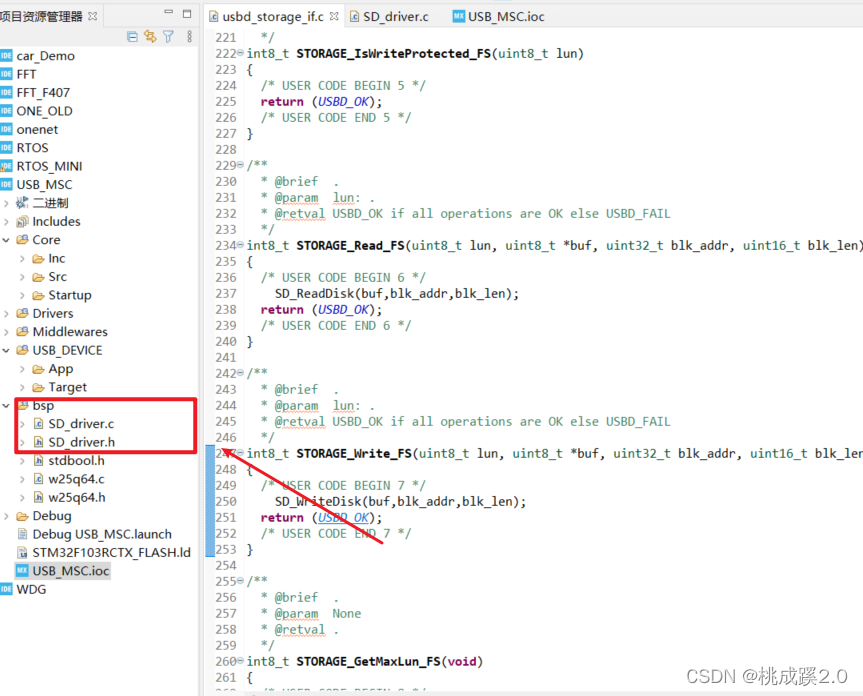This screenshot has height=696, width=863.
Task: Expand the Startup folder
Action: click(x=22, y=295)
